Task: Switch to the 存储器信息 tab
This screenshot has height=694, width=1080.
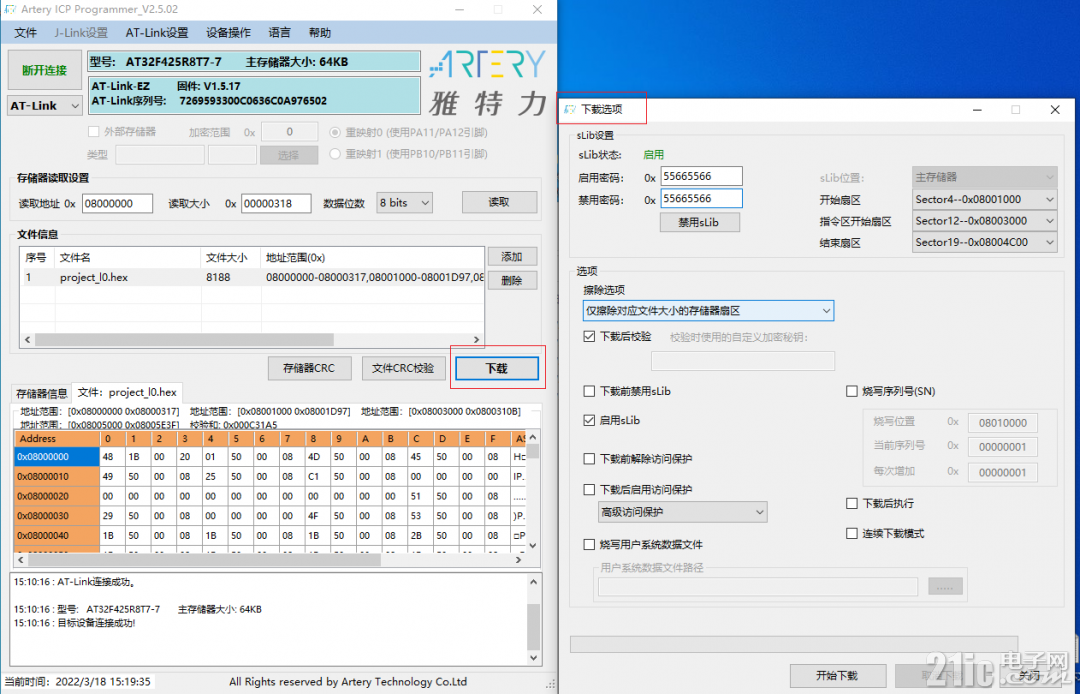Action: (42, 394)
